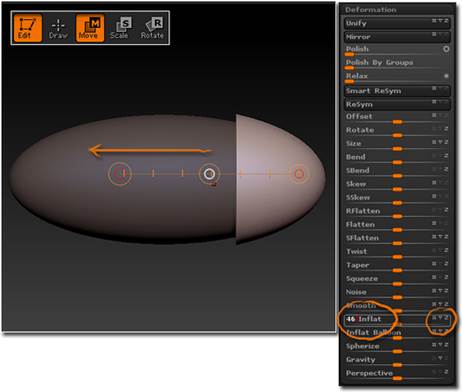Click the Smart ReSym button
Screen dimensions: 462x392
point(397,91)
